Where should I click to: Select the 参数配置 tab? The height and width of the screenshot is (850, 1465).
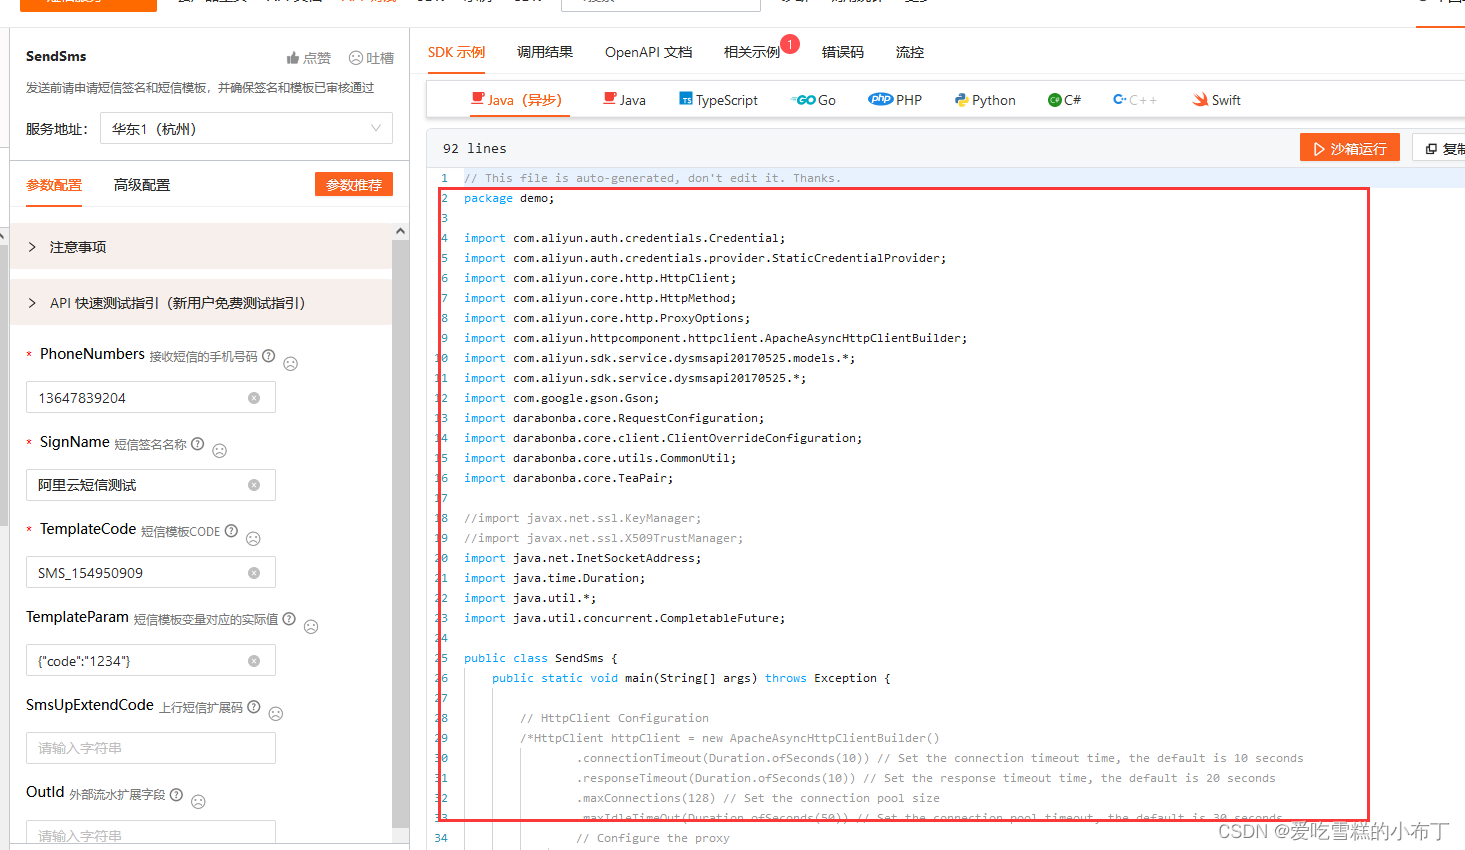coord(54,185)
